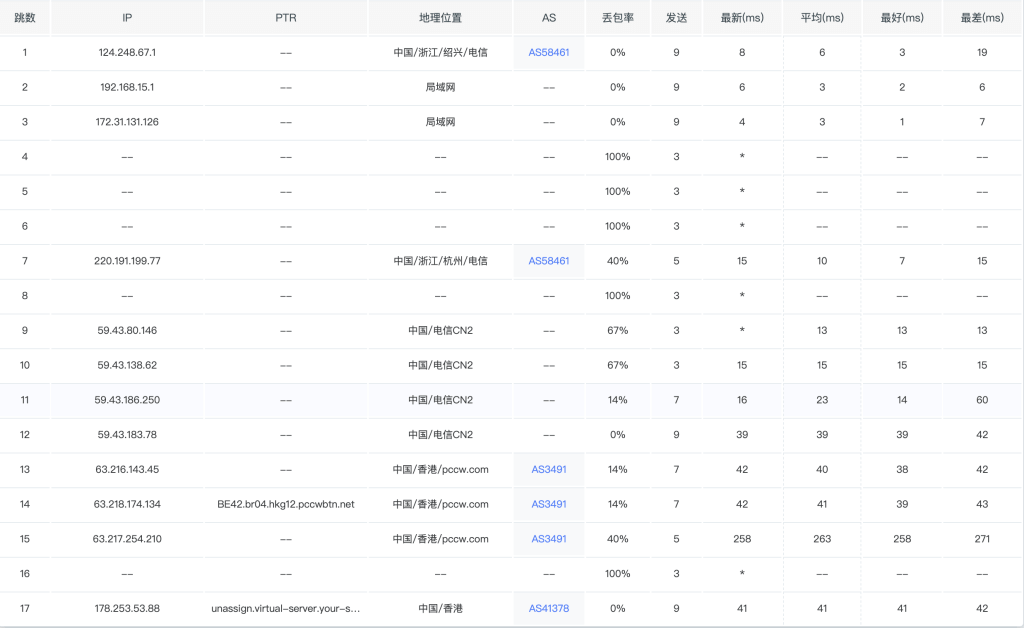
Task: Open the AS41378 link on the last hop
Action: (x=548, y=608)
